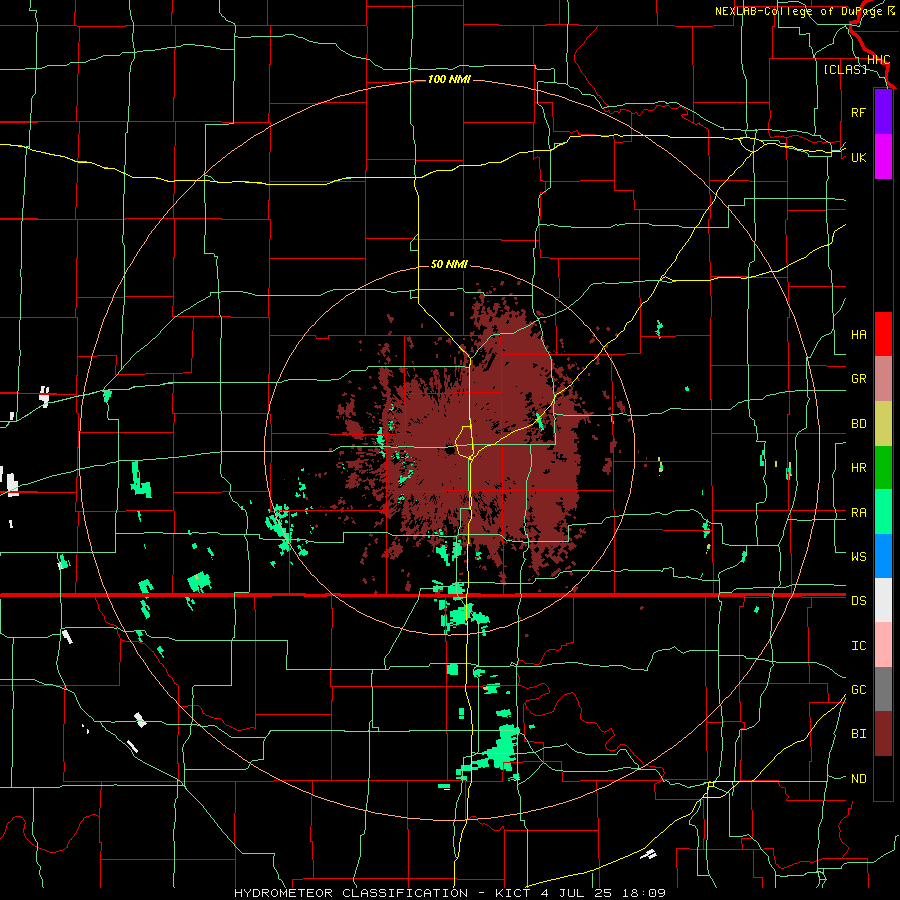The height and width of the screenshot is (900, 900).
Task: Click the WS legend label
Action: tap(858, 557)
